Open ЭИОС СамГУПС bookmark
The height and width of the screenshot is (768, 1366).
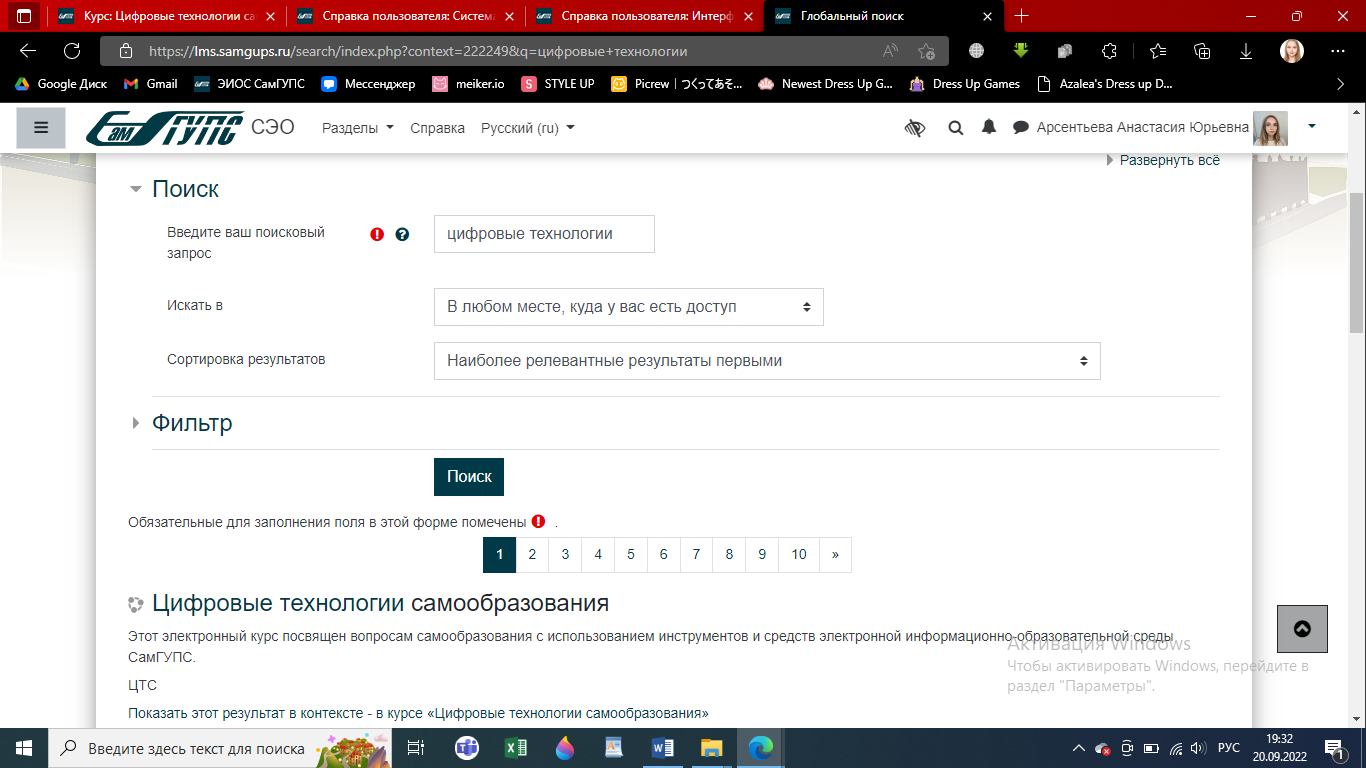[250, 84]
